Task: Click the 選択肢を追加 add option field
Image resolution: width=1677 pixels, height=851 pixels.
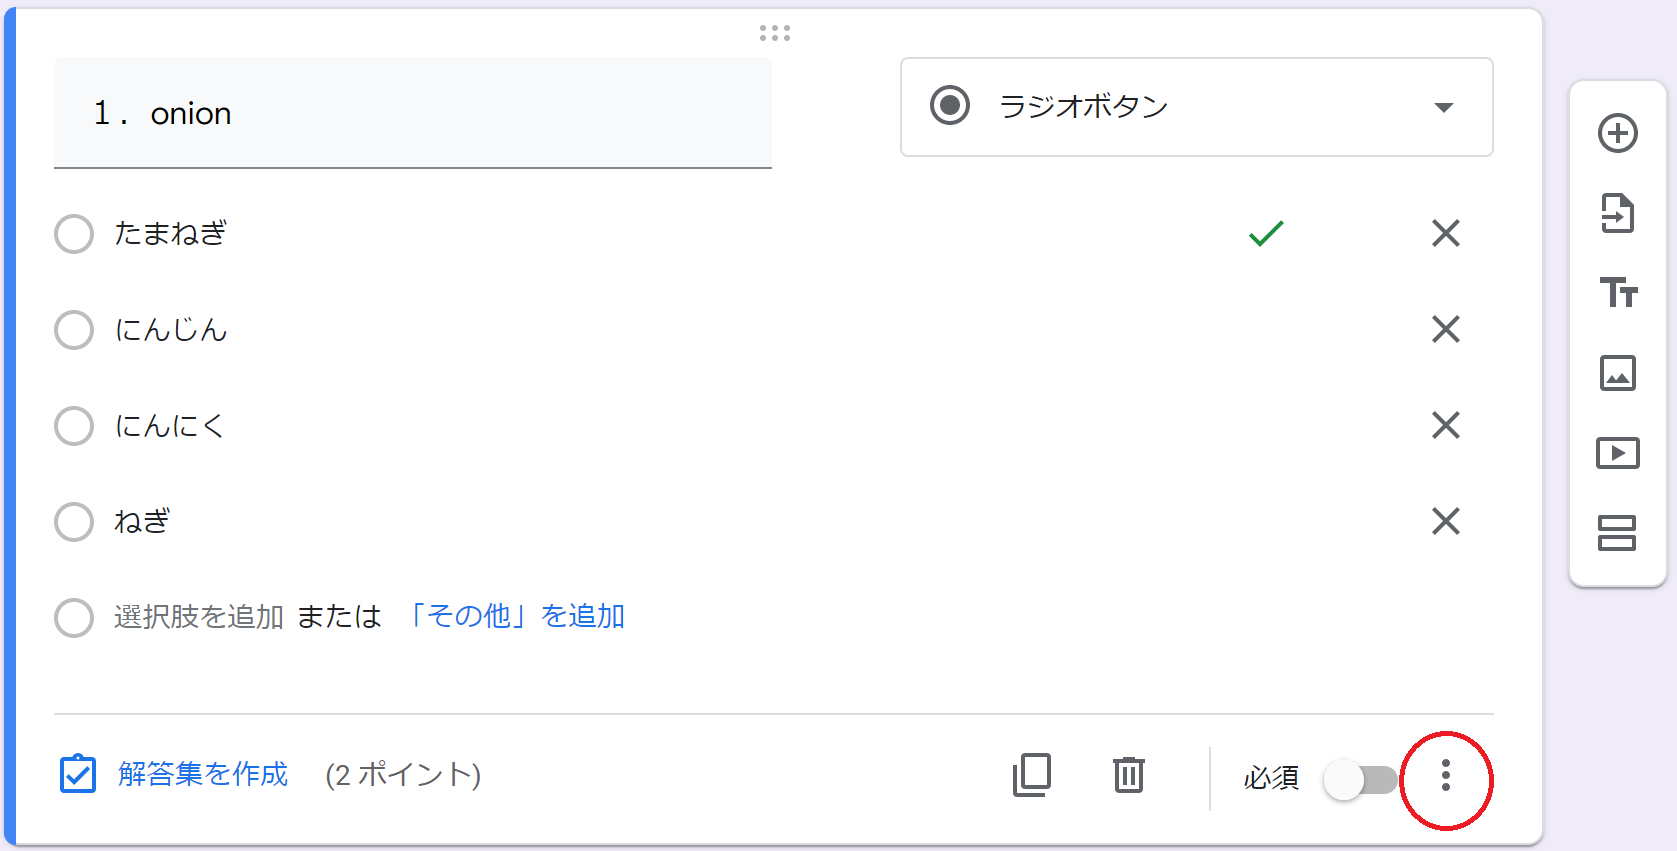Action: (x=199, y=617)
